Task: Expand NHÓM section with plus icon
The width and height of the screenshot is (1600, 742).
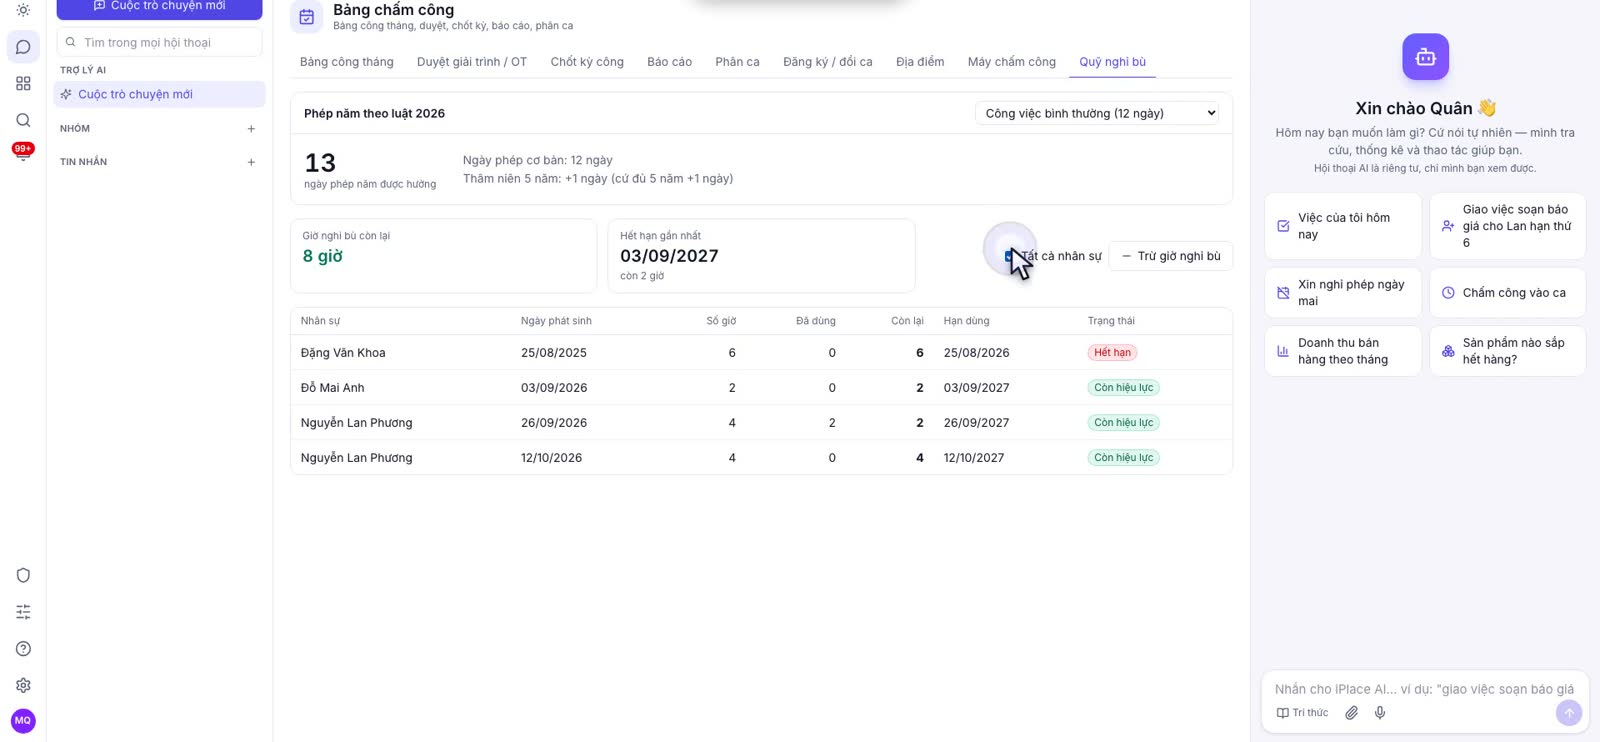Action: coord(251,129)
